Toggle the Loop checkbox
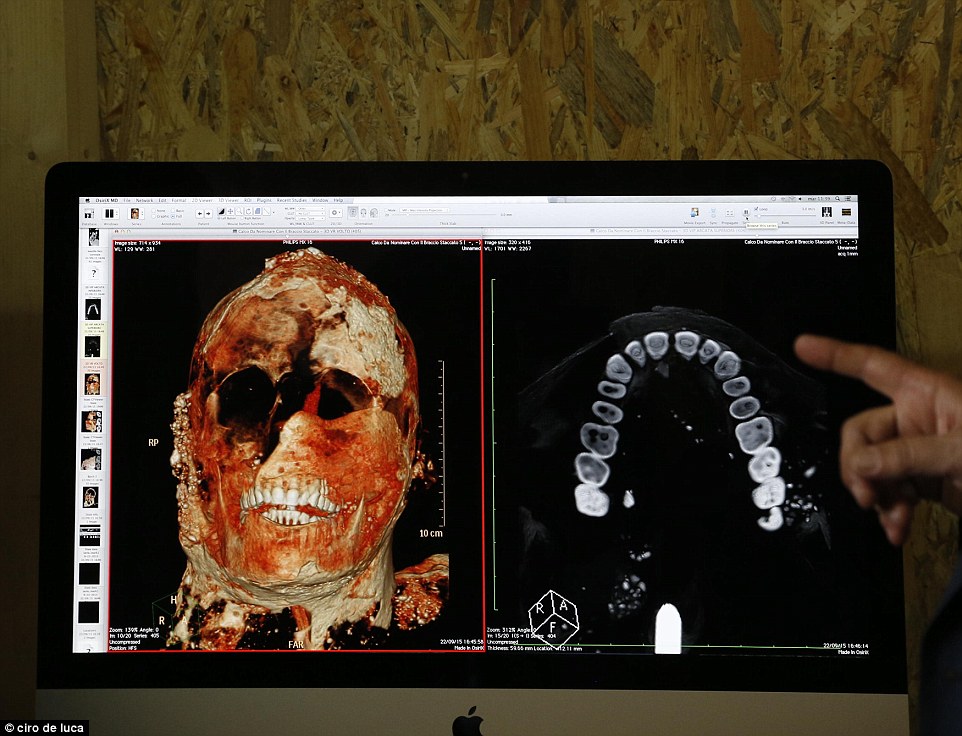 [756, 209]
